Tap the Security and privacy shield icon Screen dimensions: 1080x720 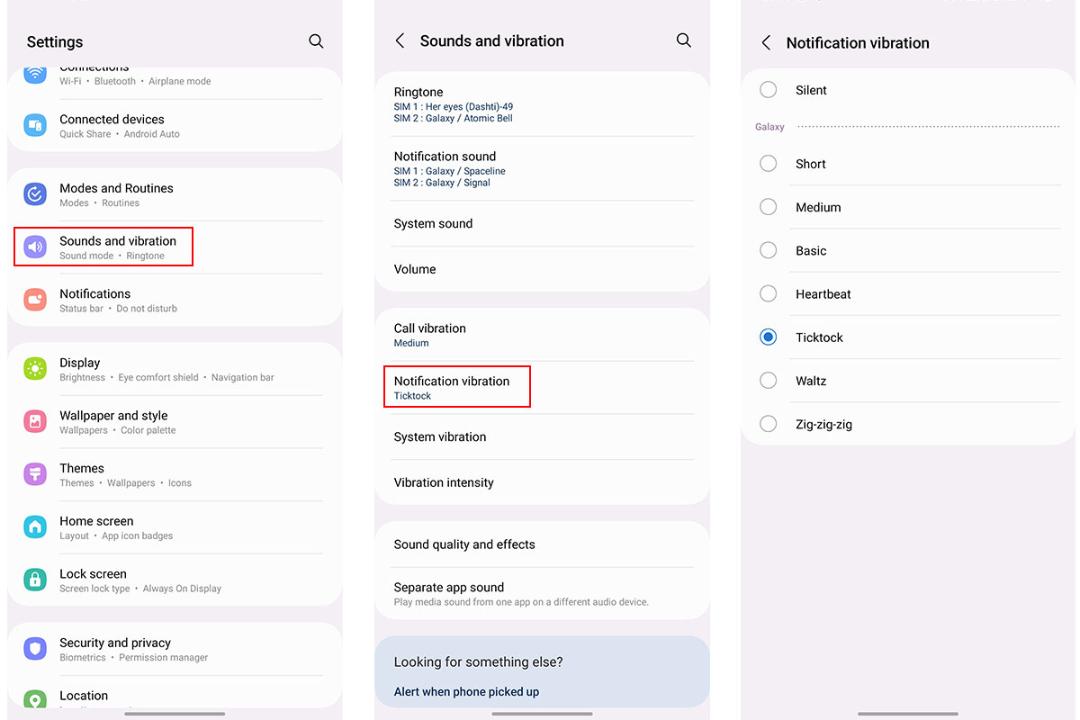coord(35,648)
